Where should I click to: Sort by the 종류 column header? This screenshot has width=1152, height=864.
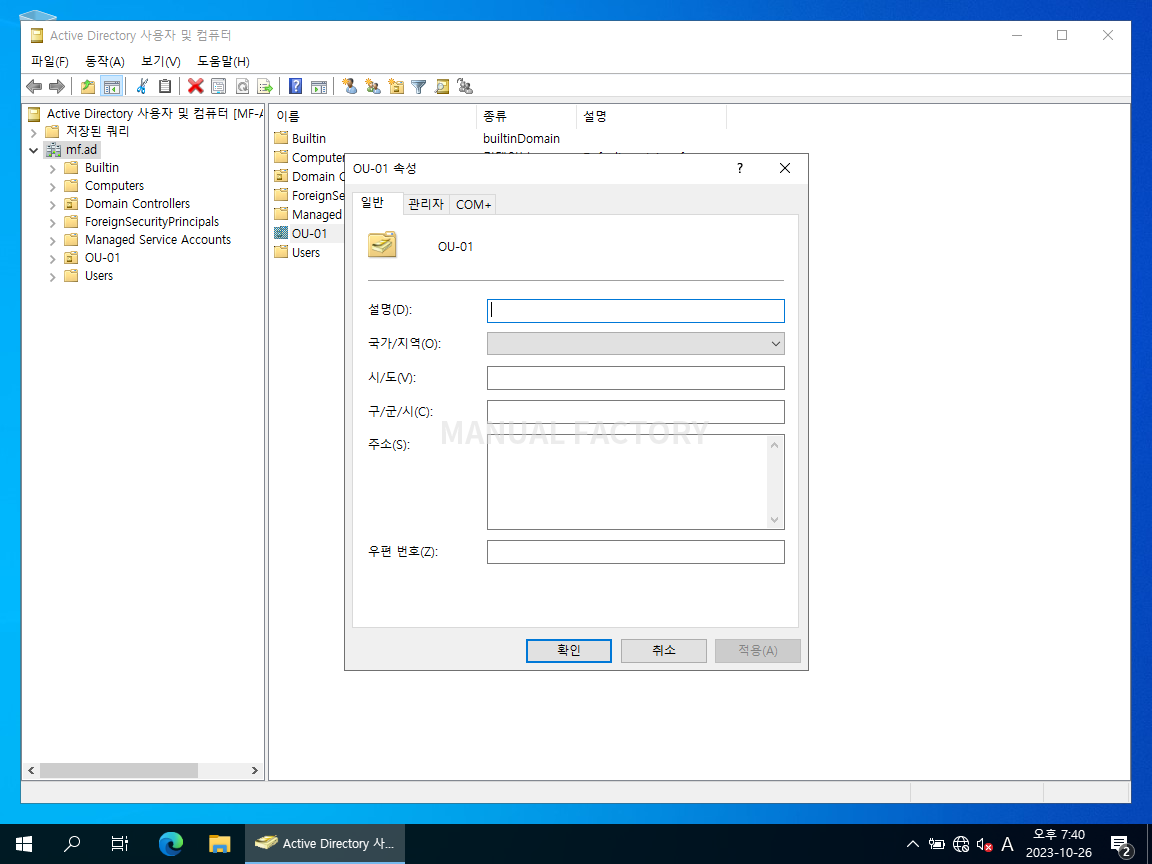point(526,116)
